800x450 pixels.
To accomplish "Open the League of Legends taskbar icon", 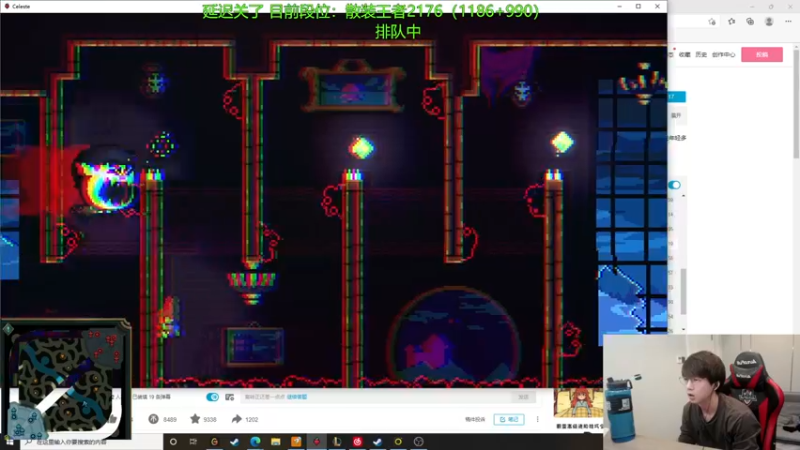I will point(337,442).
